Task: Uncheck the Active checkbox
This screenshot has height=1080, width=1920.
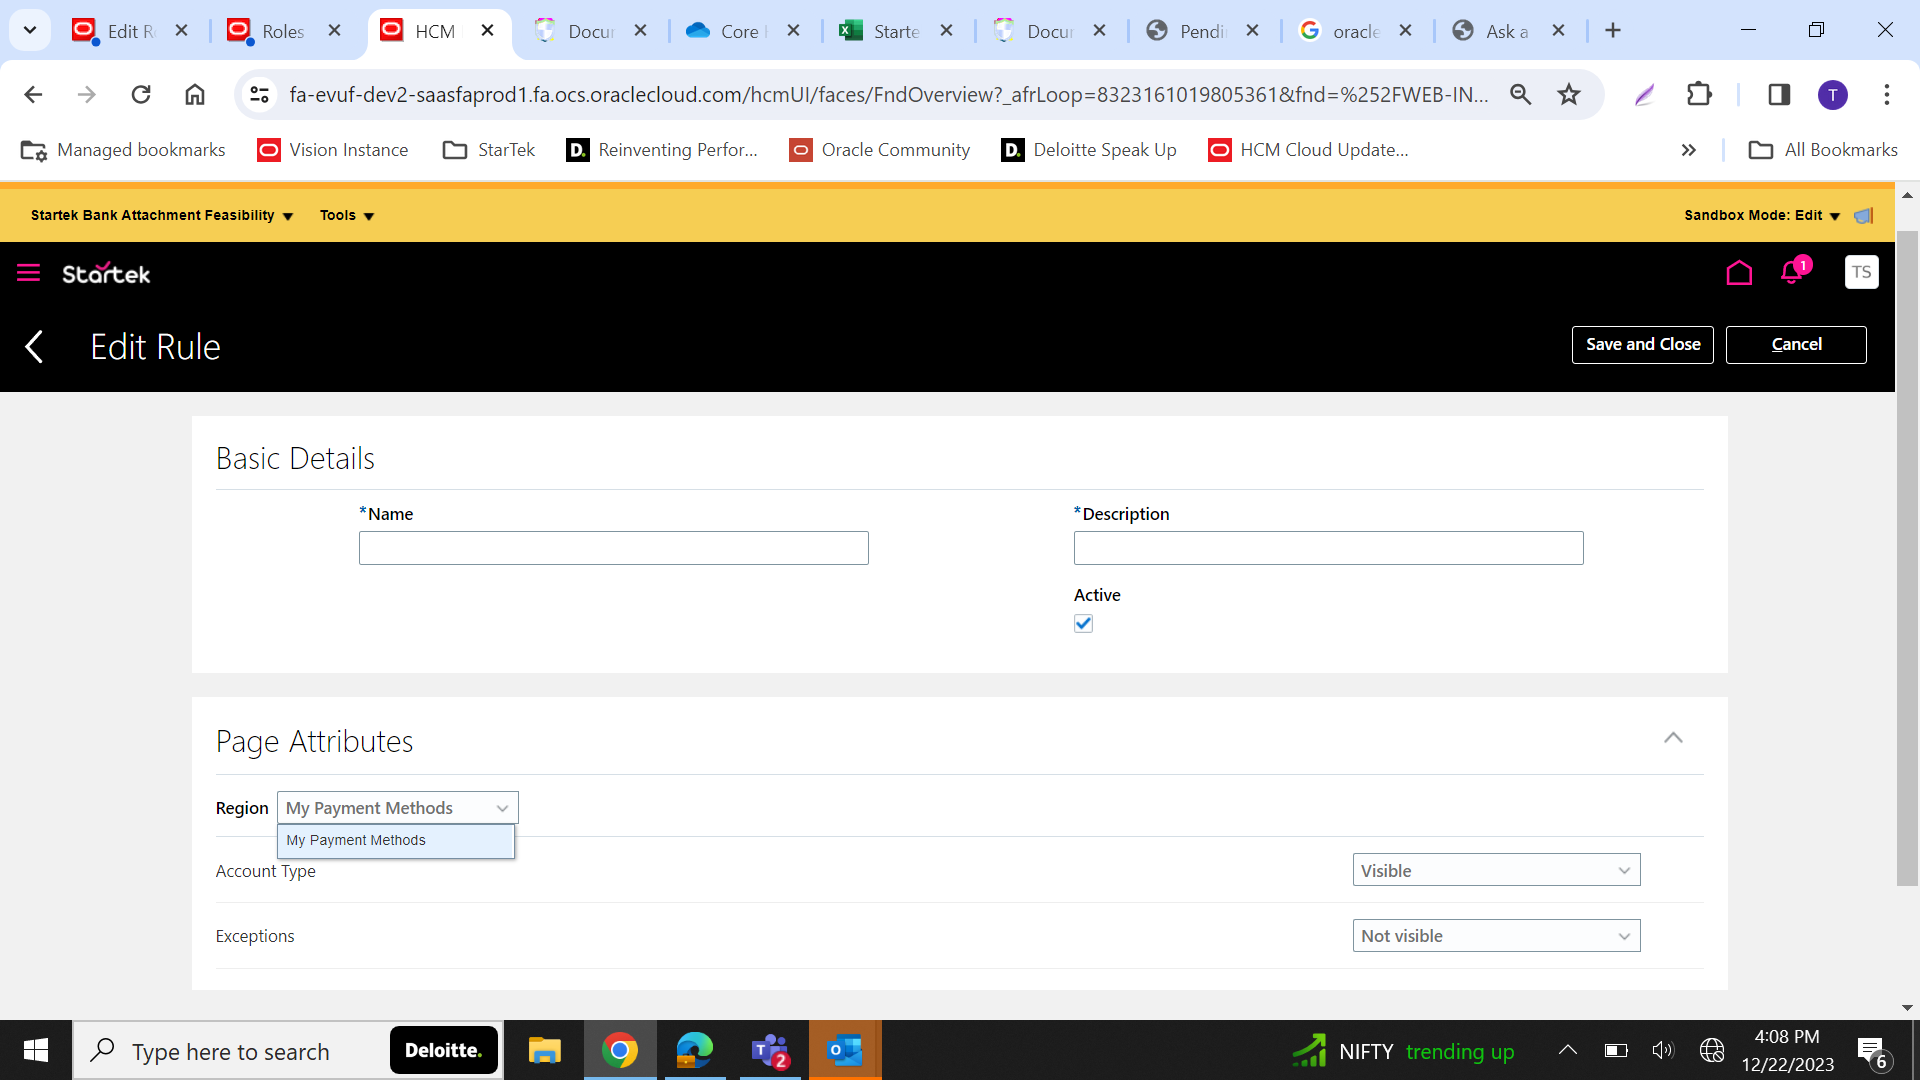Action: click(1084, 623)
